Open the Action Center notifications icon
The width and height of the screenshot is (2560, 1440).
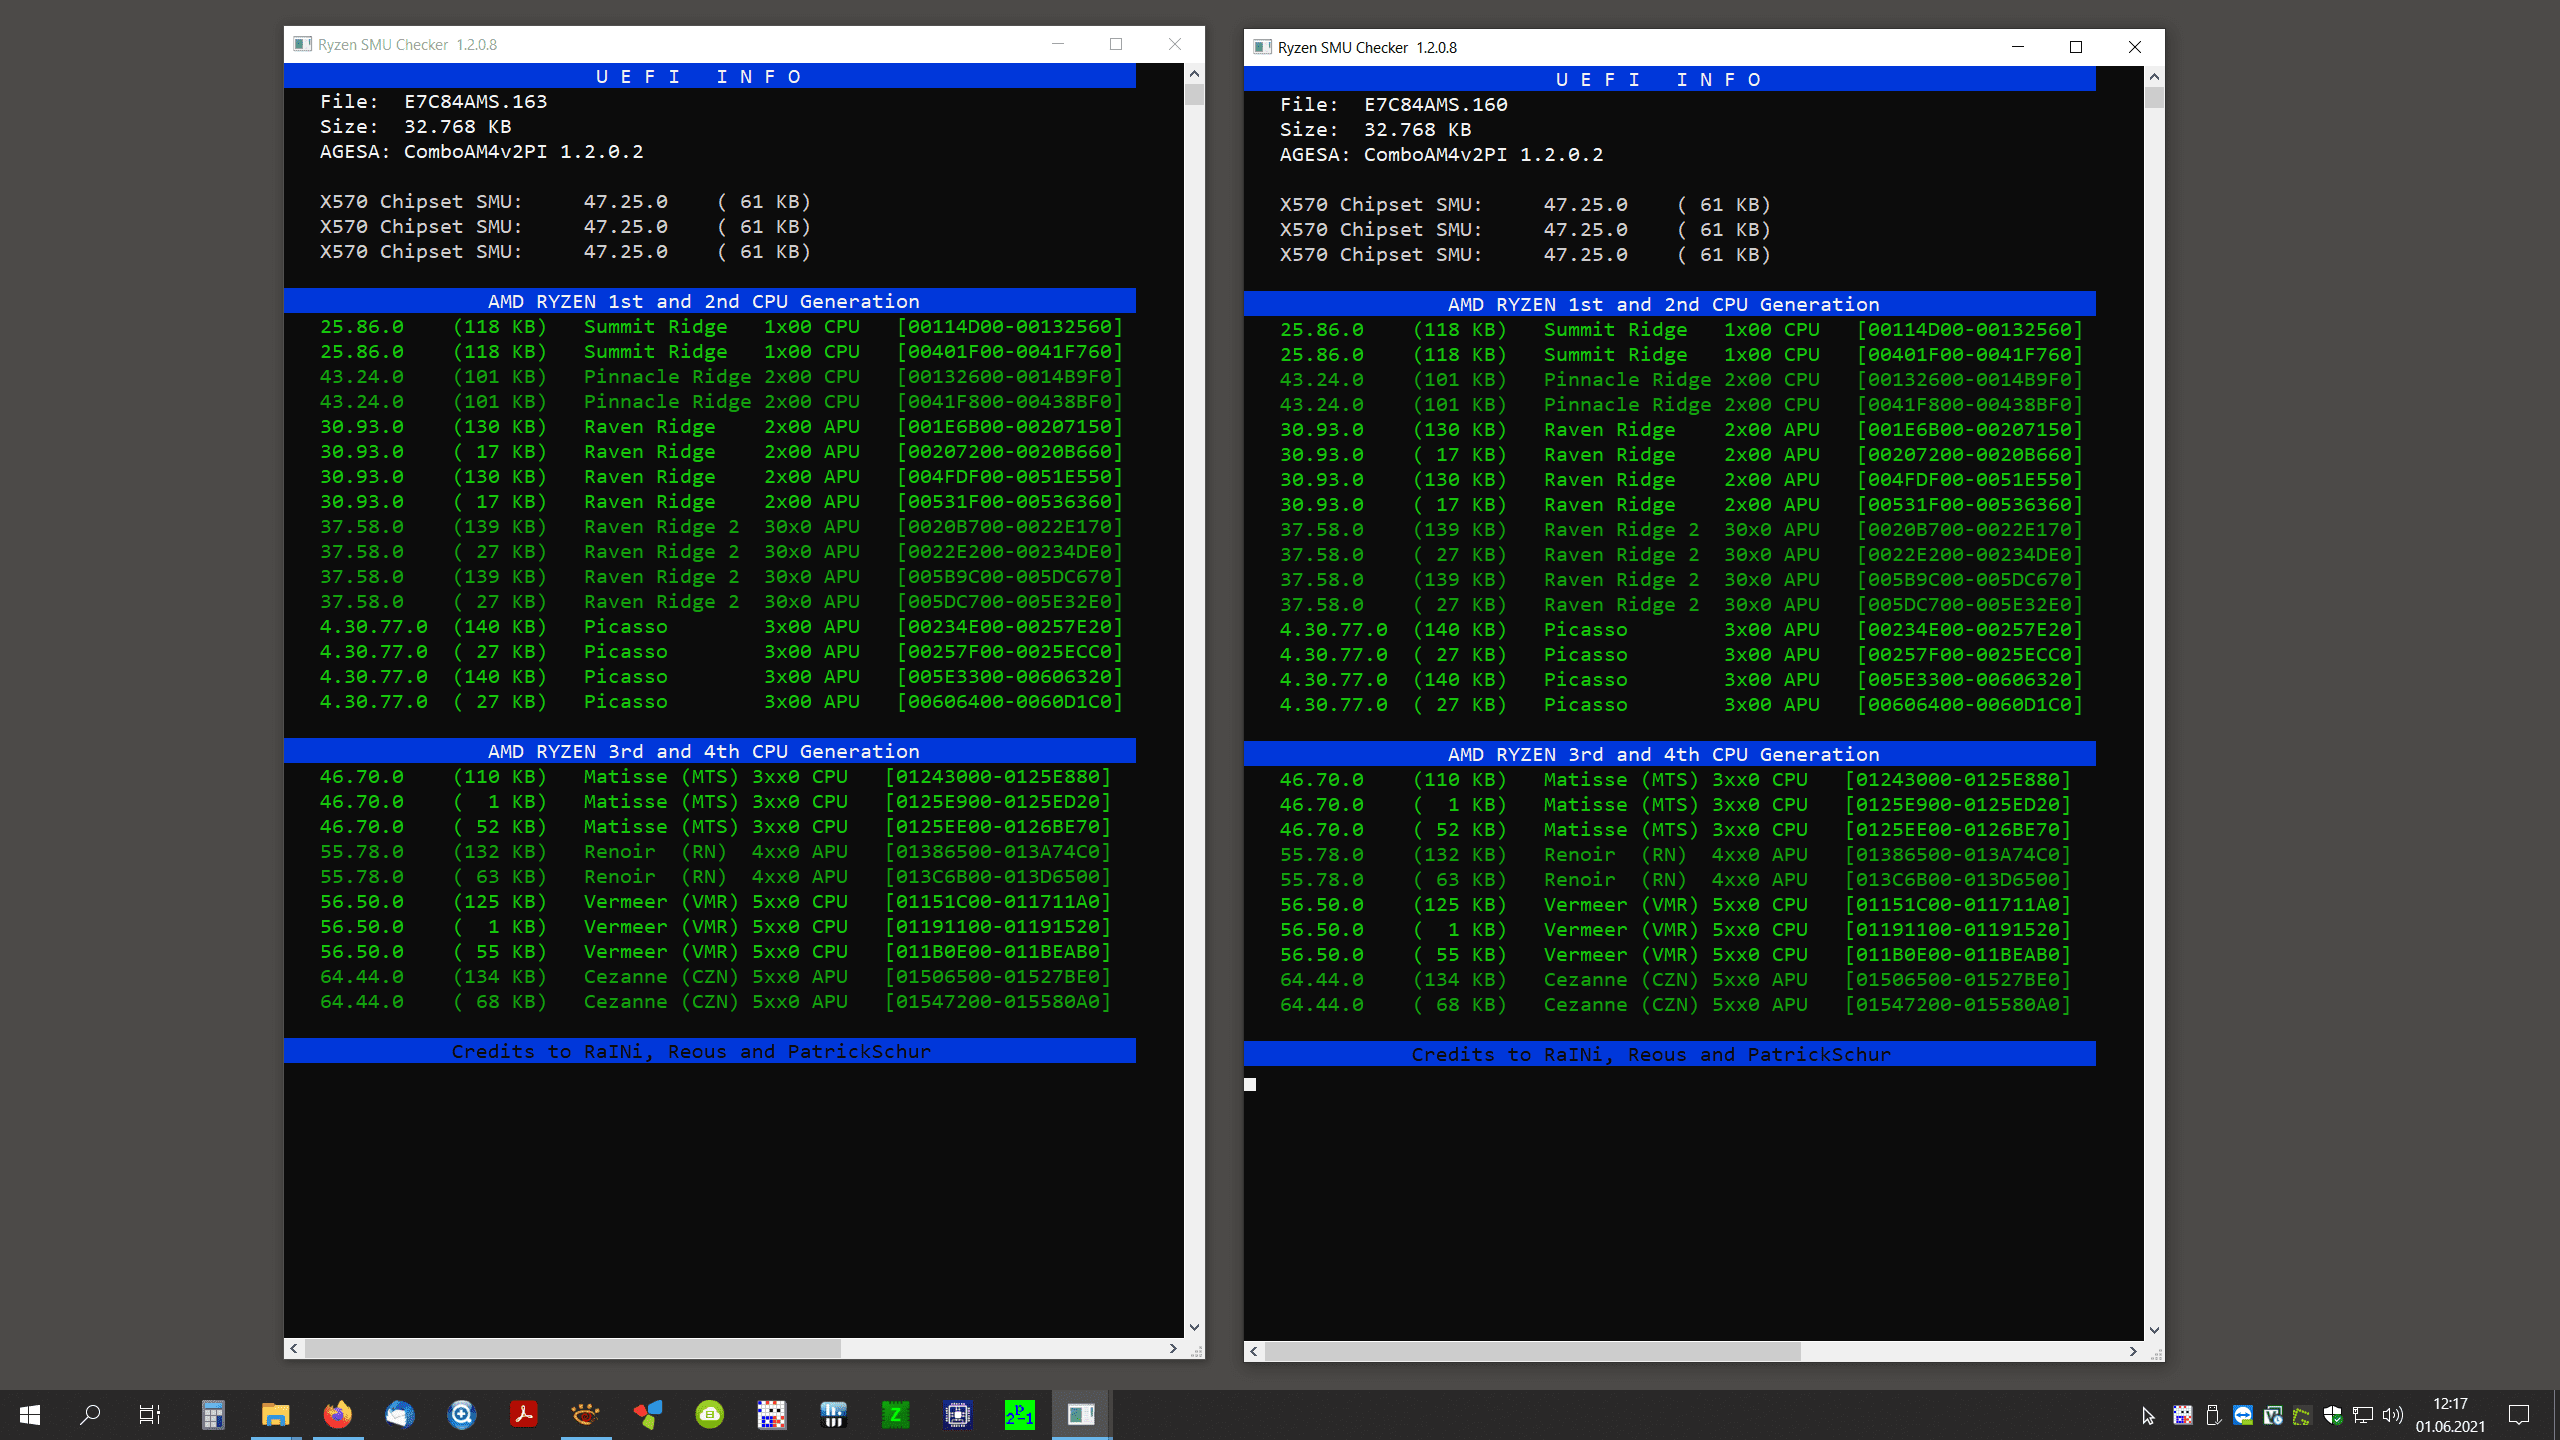(2519, 1415)
